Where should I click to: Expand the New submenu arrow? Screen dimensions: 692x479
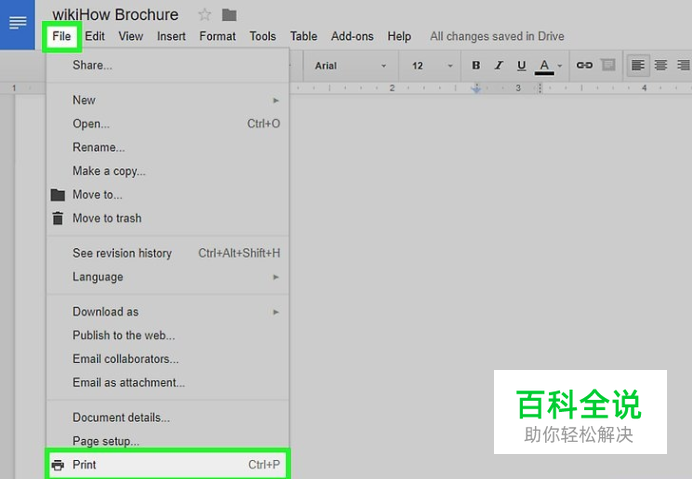point(276,101)
